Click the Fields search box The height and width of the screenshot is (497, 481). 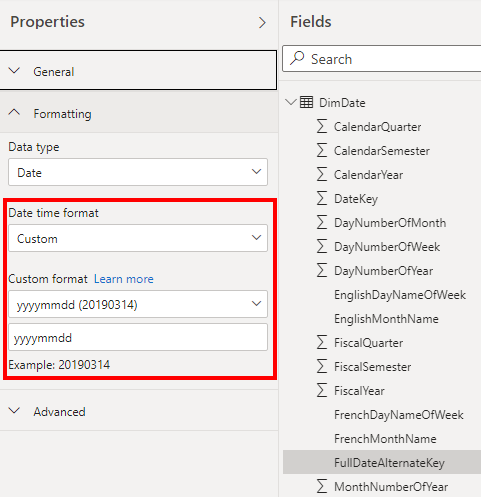(x=382, y=59)
